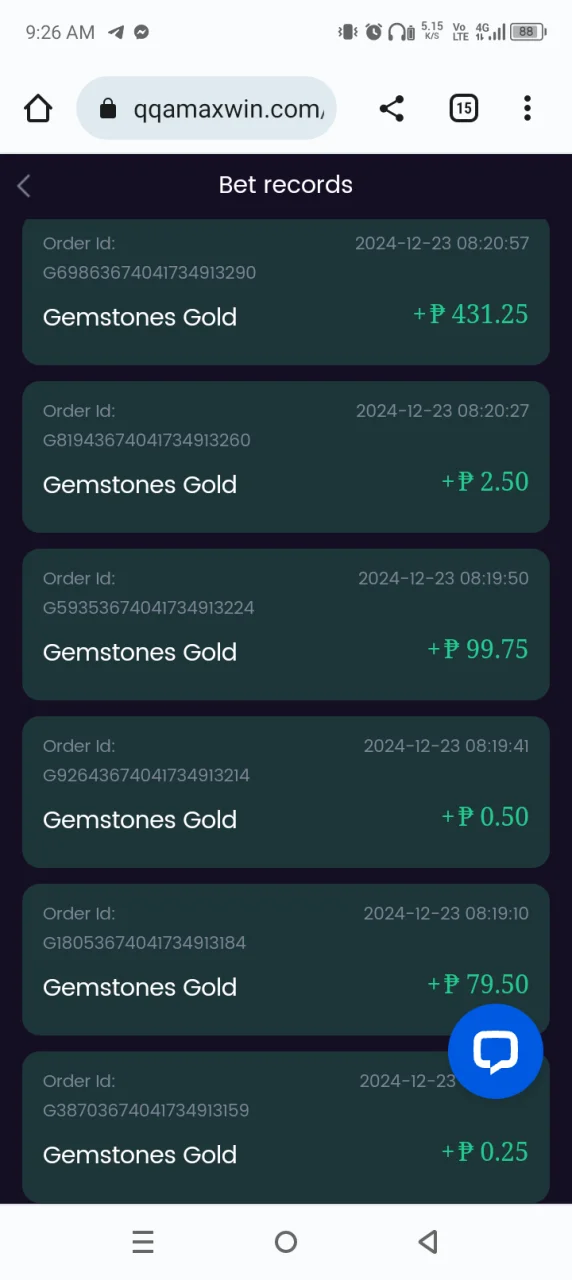Open the tab switcher showing 15 tabs
572x1280 pixels.
tap(463, 108)
